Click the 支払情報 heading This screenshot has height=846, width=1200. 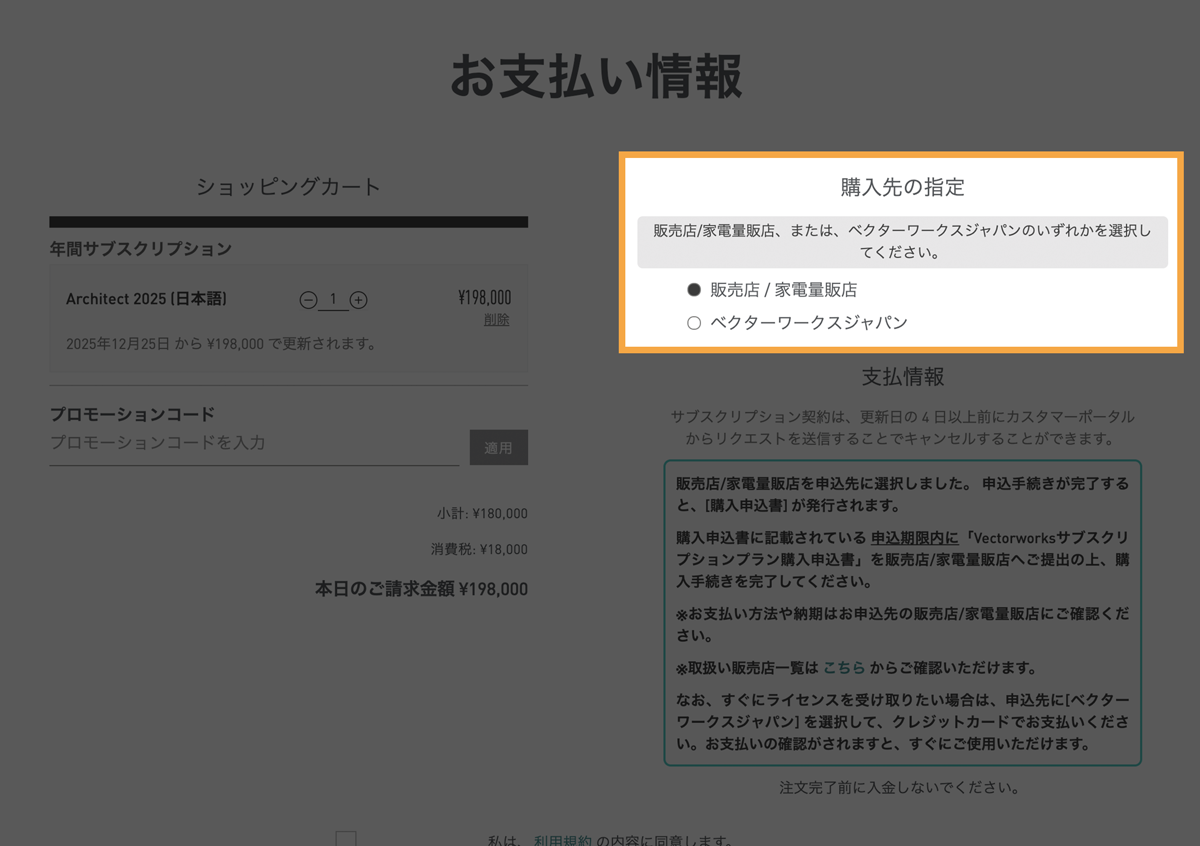click(903, 377)
